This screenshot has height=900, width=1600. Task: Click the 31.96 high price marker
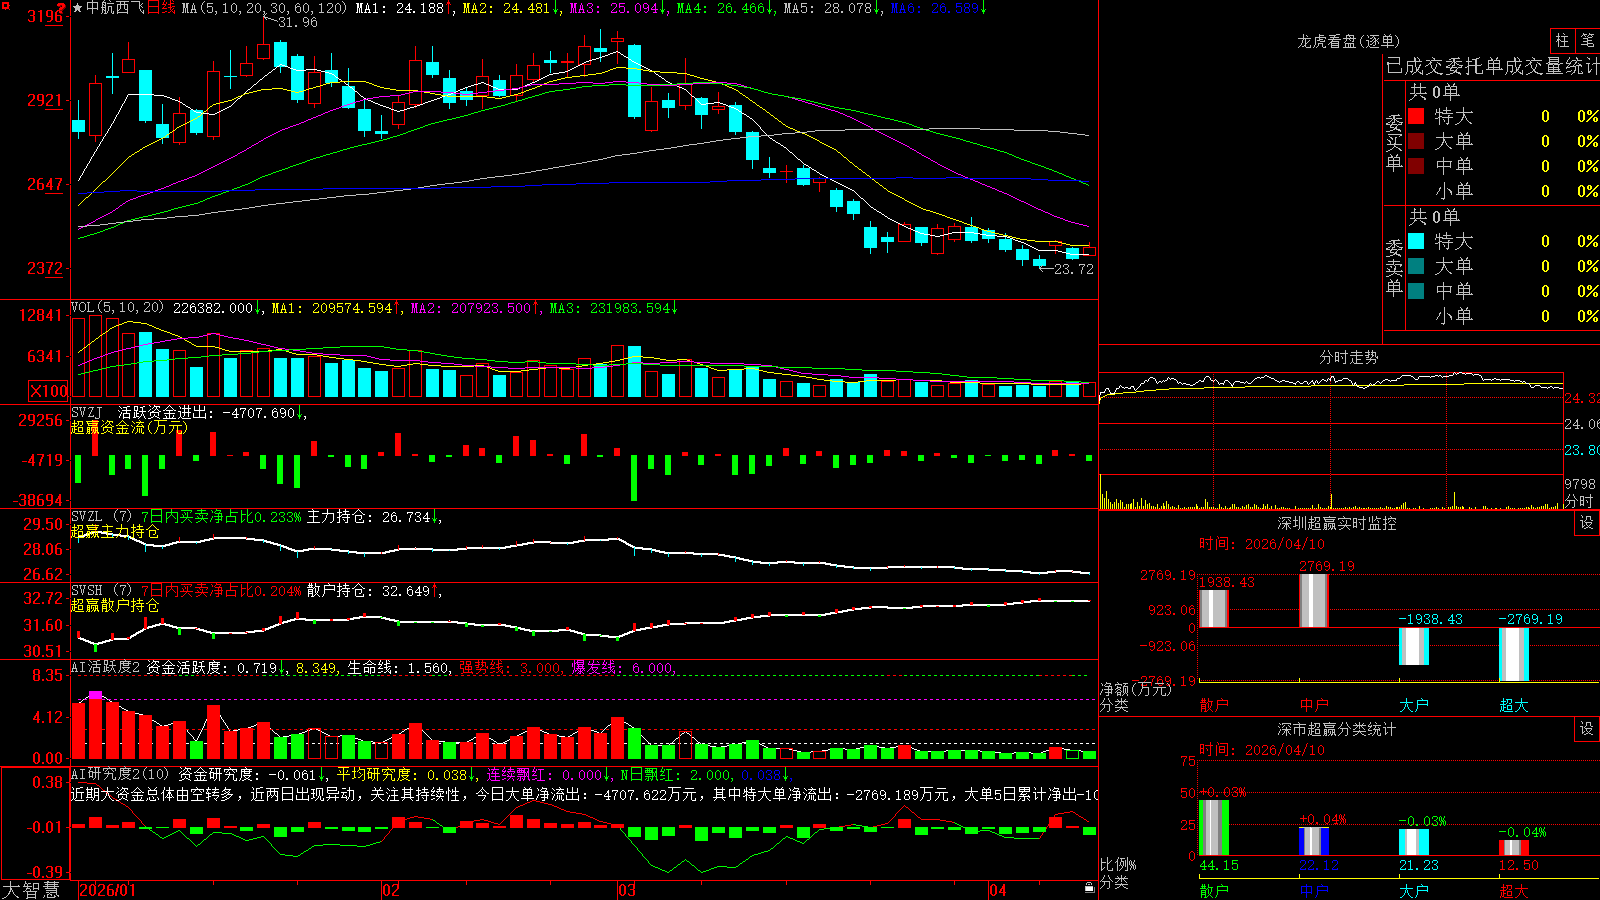pyautogui.click(x=298, y=22)
